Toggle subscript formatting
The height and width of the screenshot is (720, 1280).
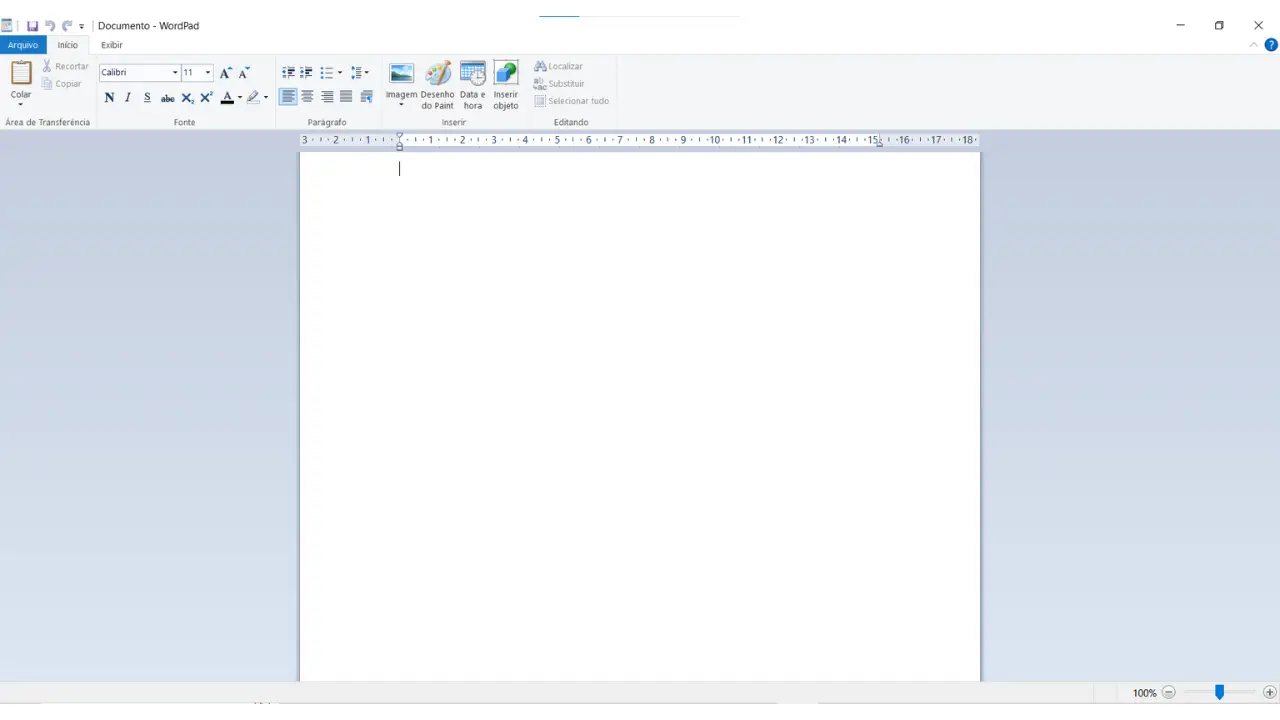pyautogui.click(x=187, y=97)
